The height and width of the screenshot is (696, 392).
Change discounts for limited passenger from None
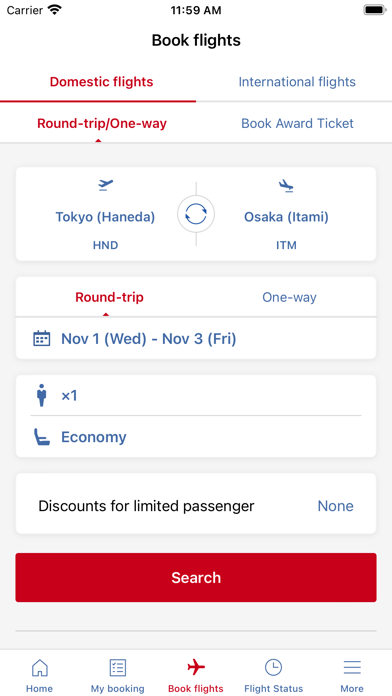[x=196, y=506]
